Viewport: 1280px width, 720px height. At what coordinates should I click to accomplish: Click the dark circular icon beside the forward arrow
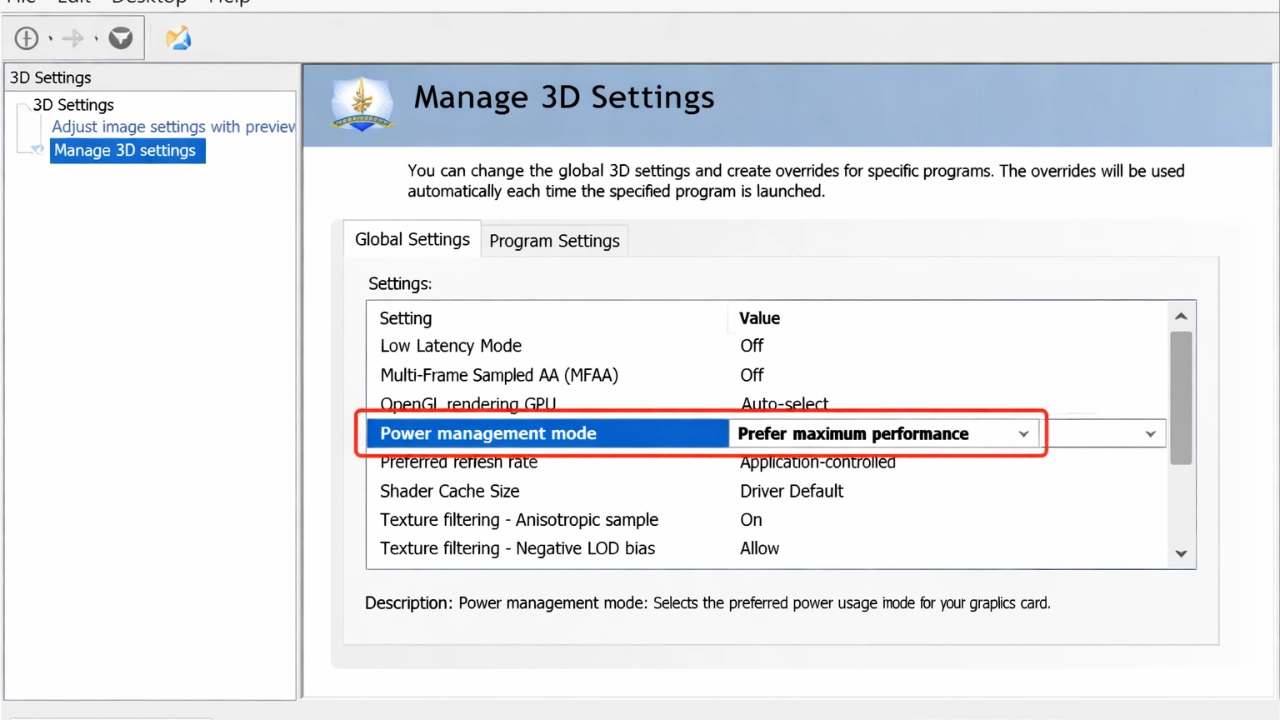coord(120,38)
